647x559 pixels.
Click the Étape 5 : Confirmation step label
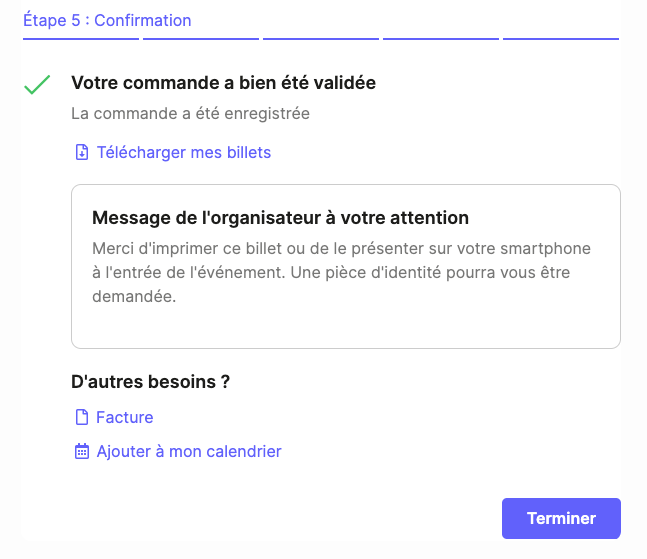[x=107, y=20]
